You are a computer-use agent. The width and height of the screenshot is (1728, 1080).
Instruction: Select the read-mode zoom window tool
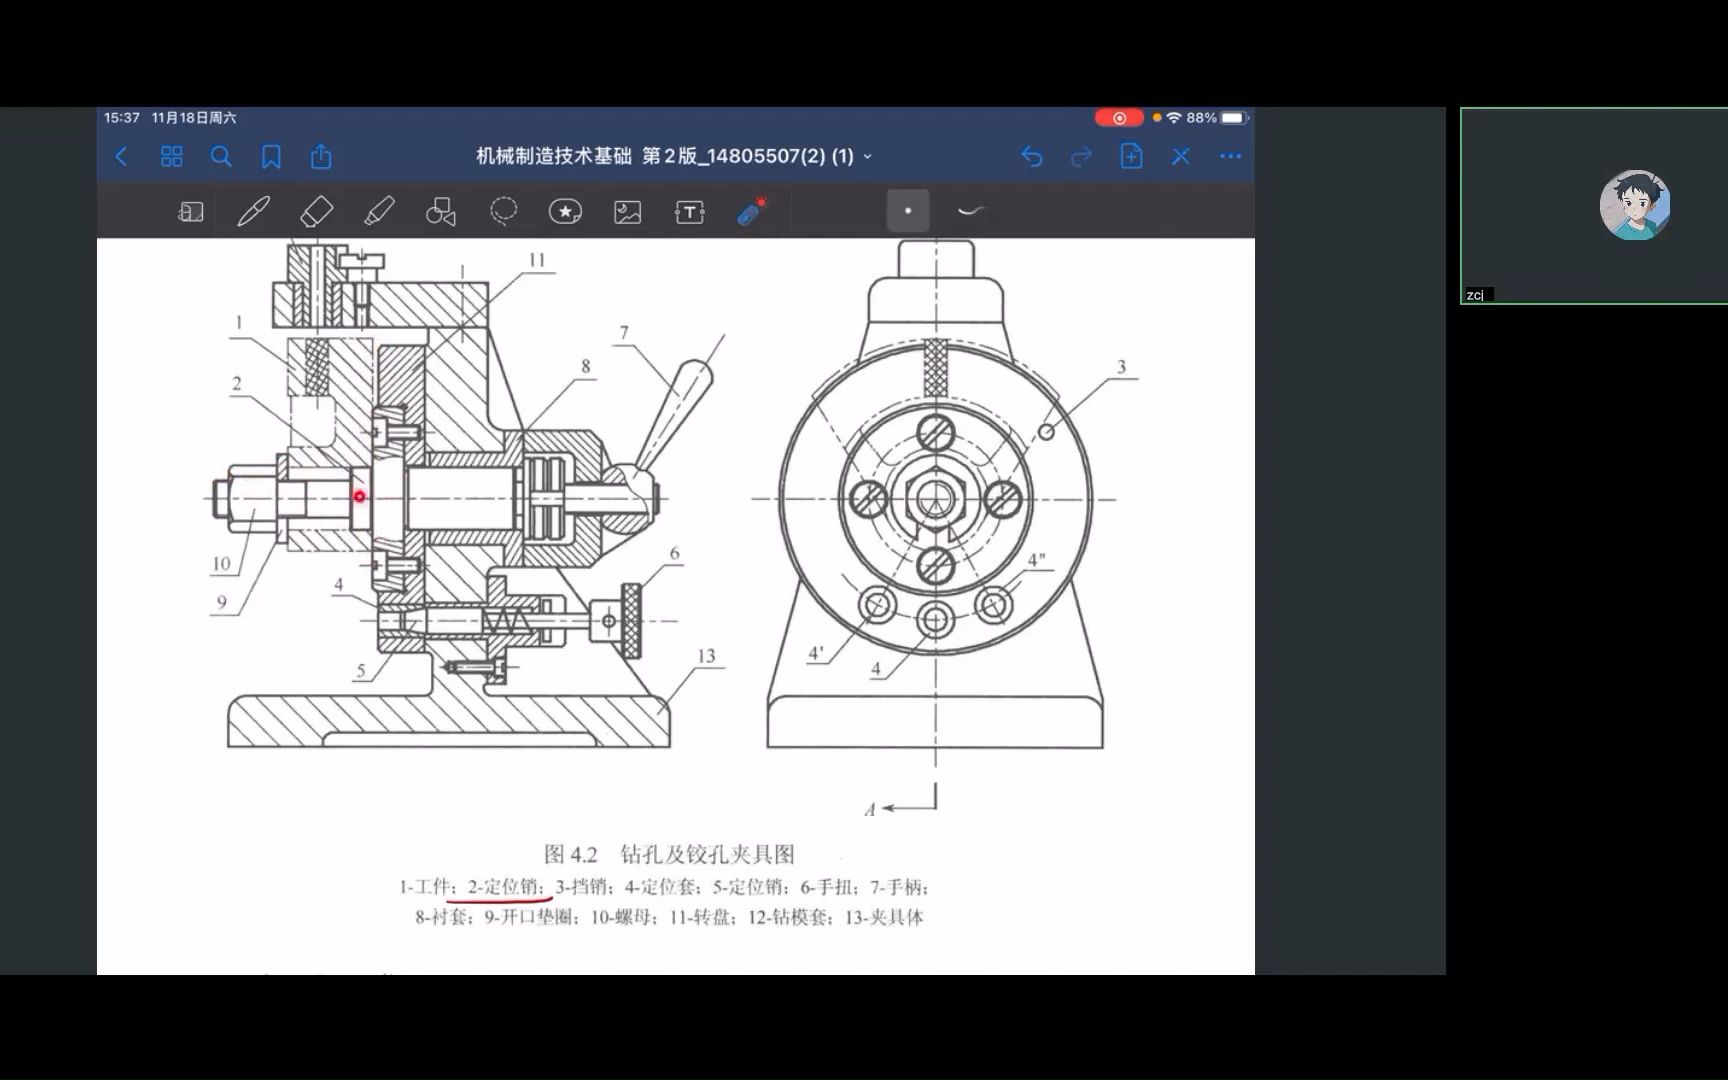(x=190, y=212)
